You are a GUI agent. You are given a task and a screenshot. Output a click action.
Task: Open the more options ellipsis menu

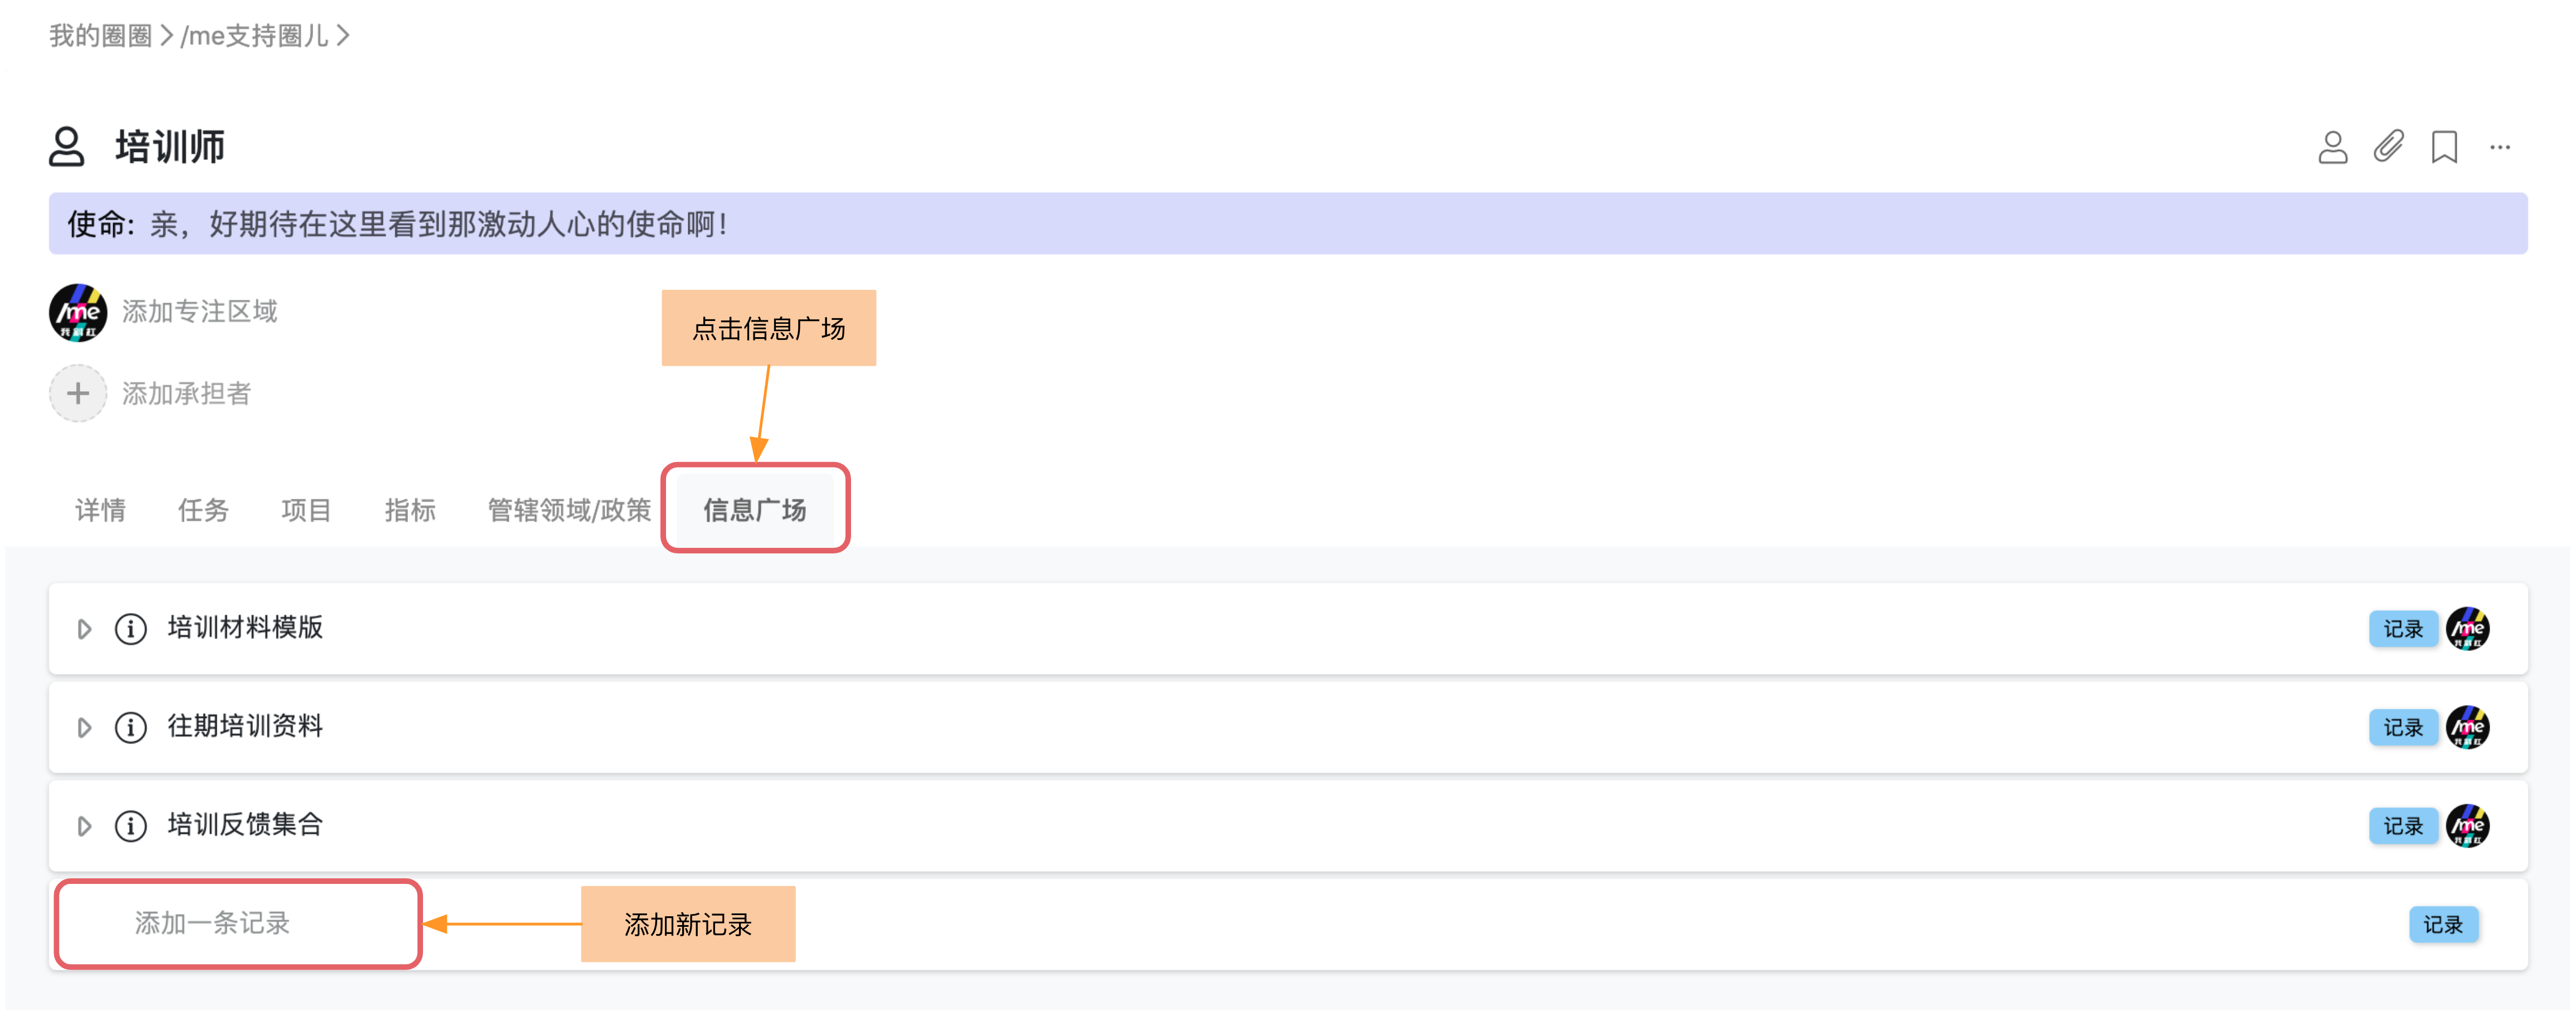click(x=2500, y=147)
